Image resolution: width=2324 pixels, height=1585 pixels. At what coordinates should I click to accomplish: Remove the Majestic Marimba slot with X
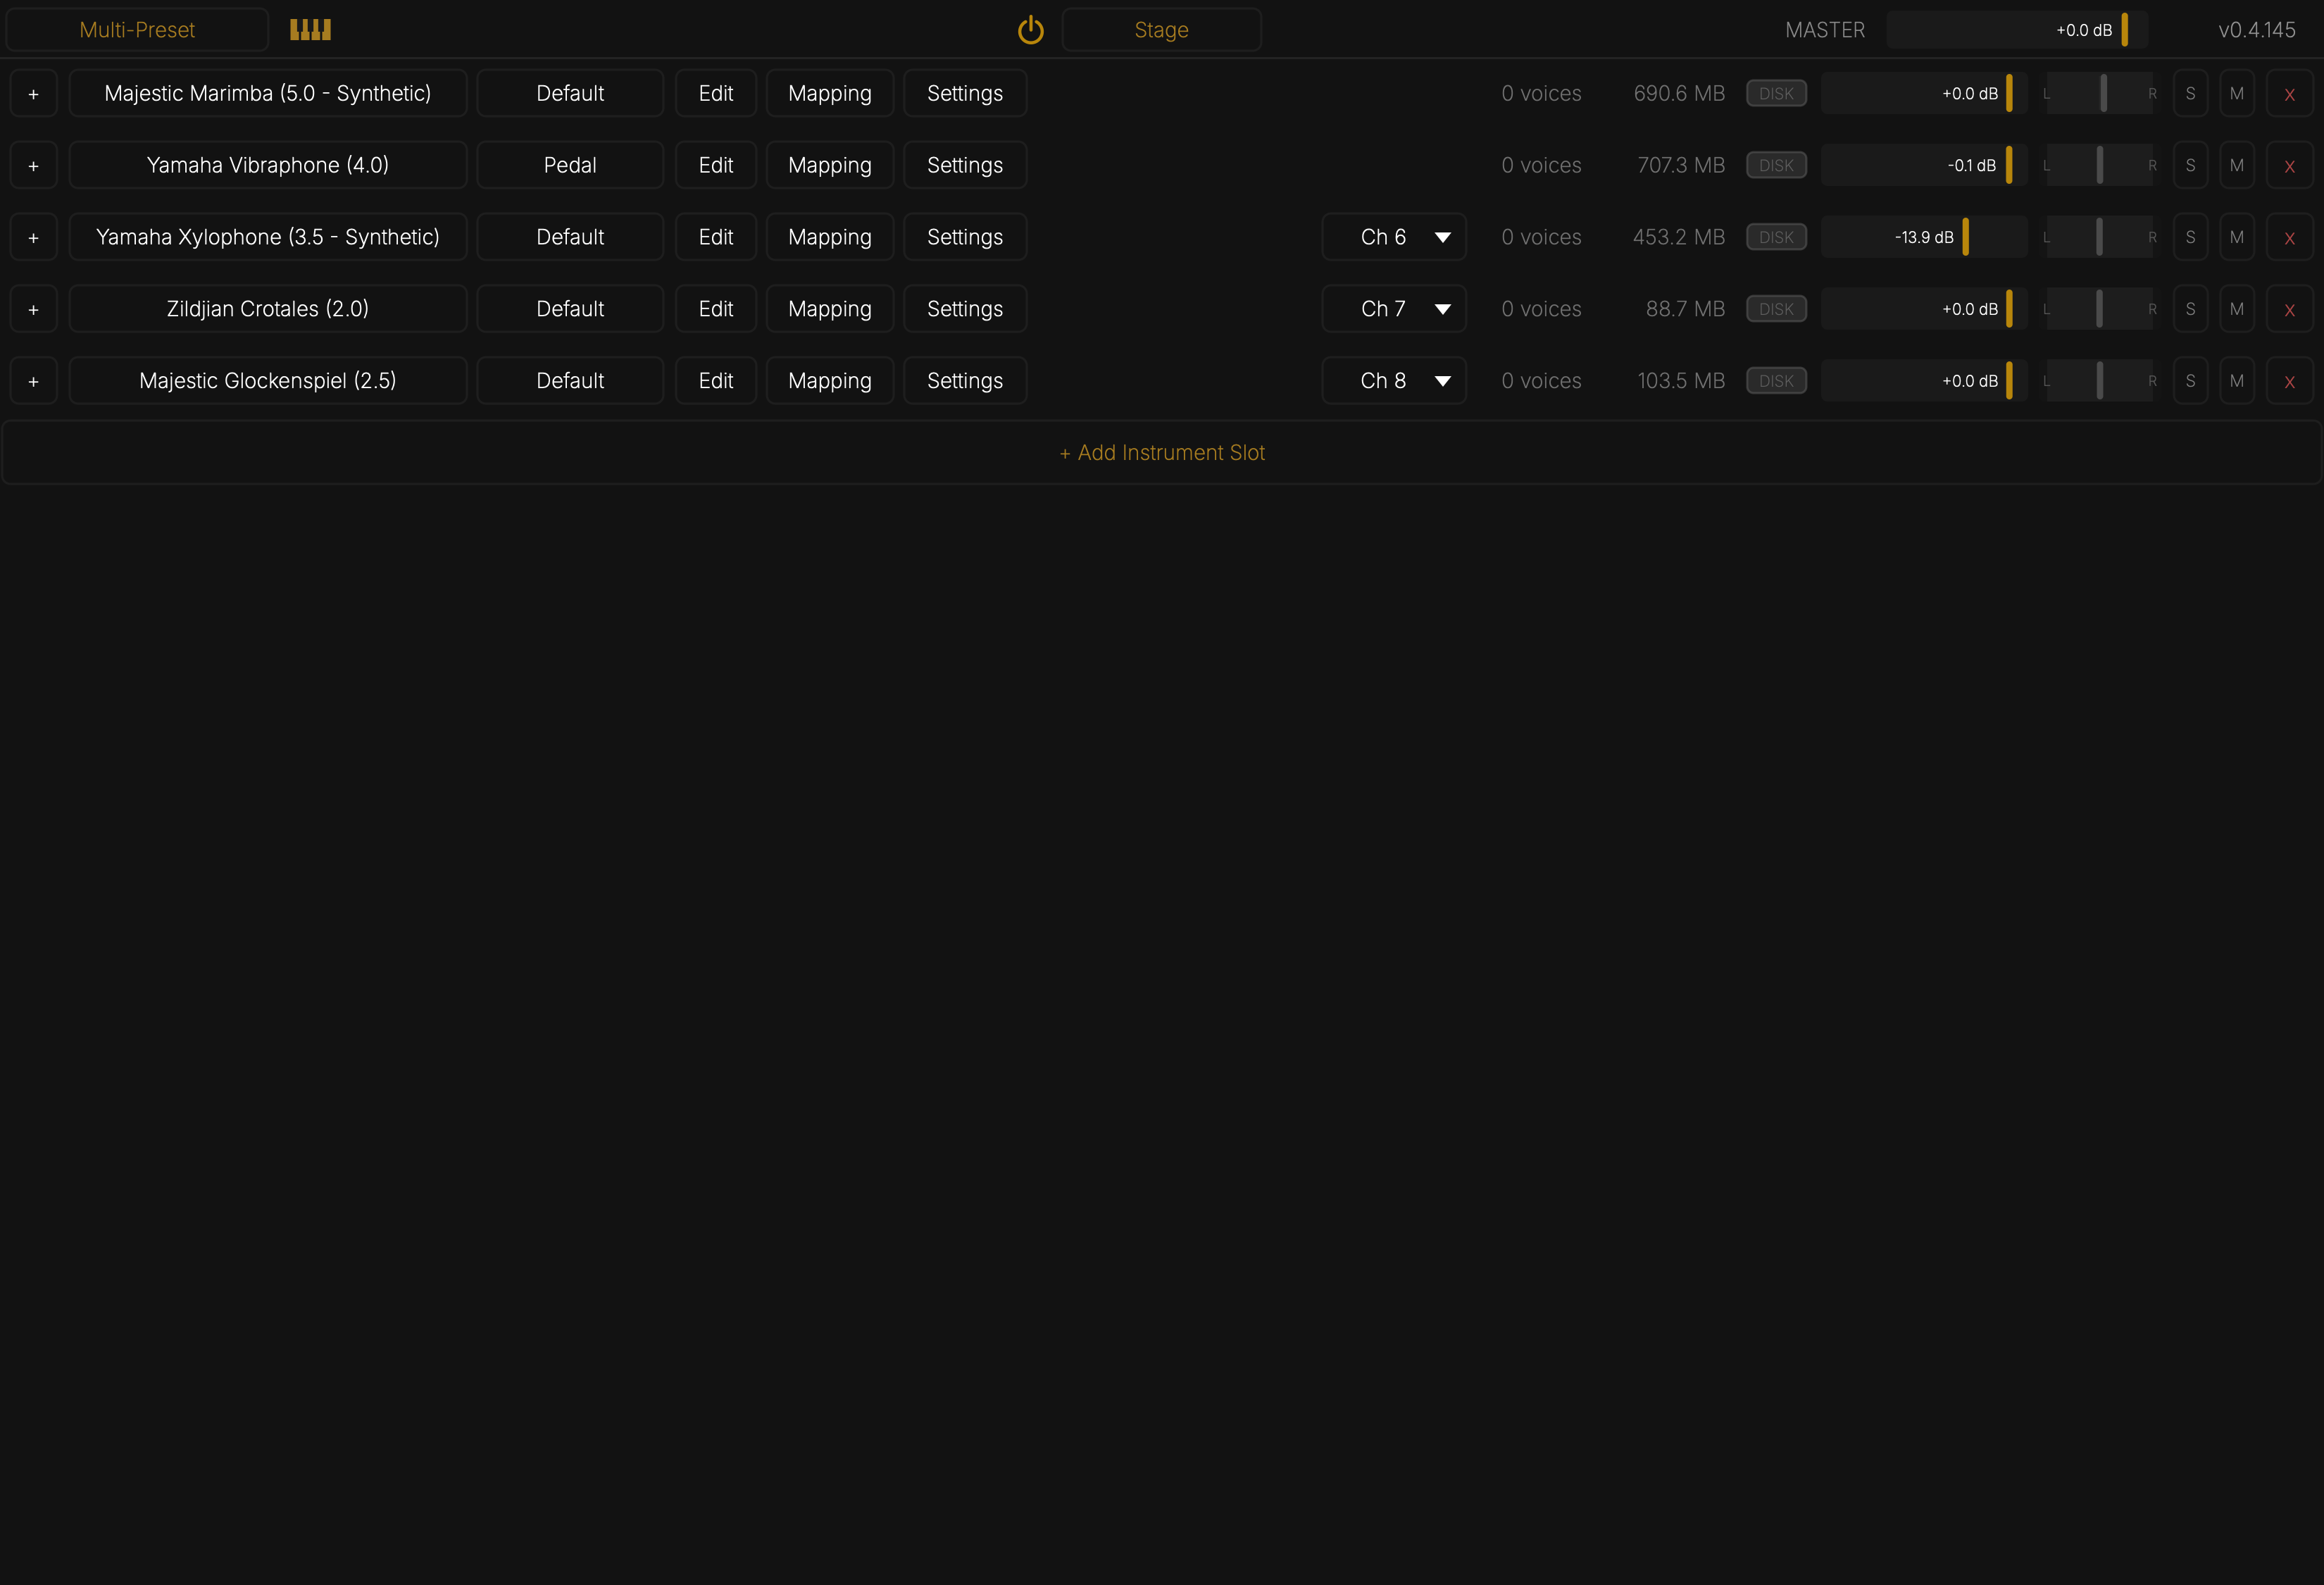coord(2289,94)
